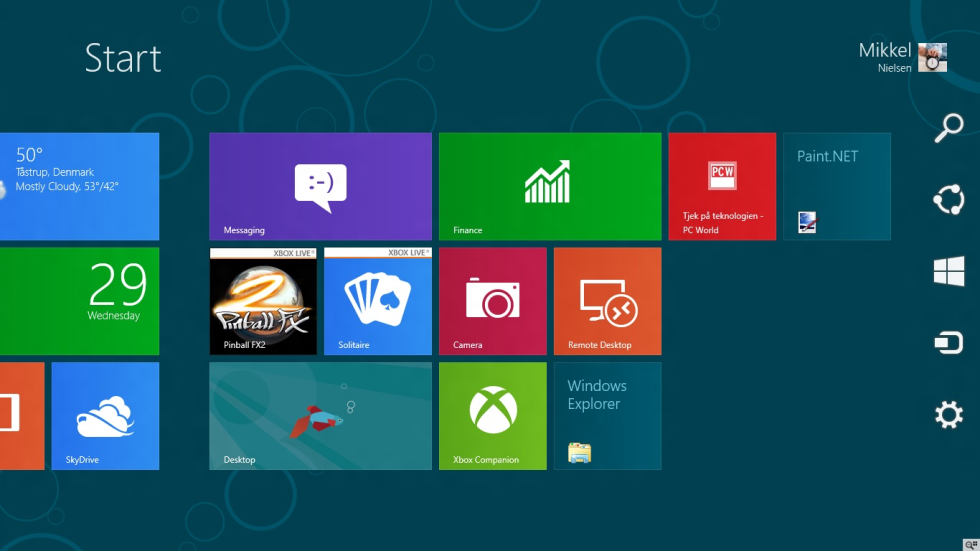Open the Desktop tile
This screenshot has height=551, width=980.
[x=320, y=416]
